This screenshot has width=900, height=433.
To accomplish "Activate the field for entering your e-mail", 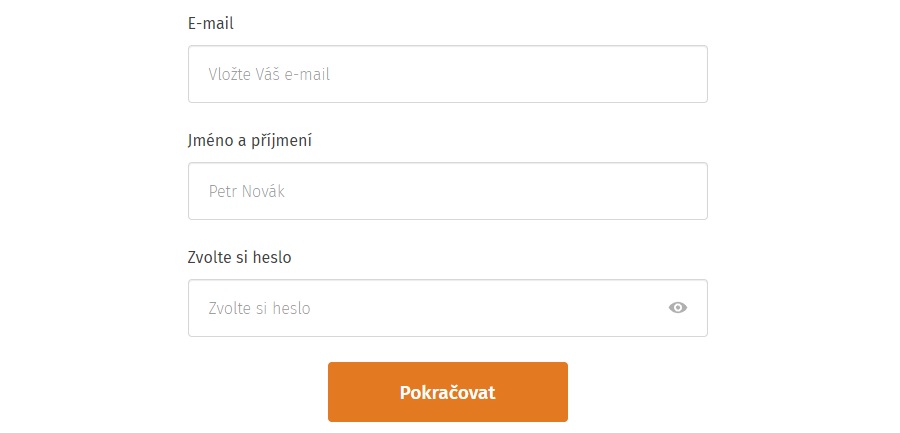I will coord(448,74).
